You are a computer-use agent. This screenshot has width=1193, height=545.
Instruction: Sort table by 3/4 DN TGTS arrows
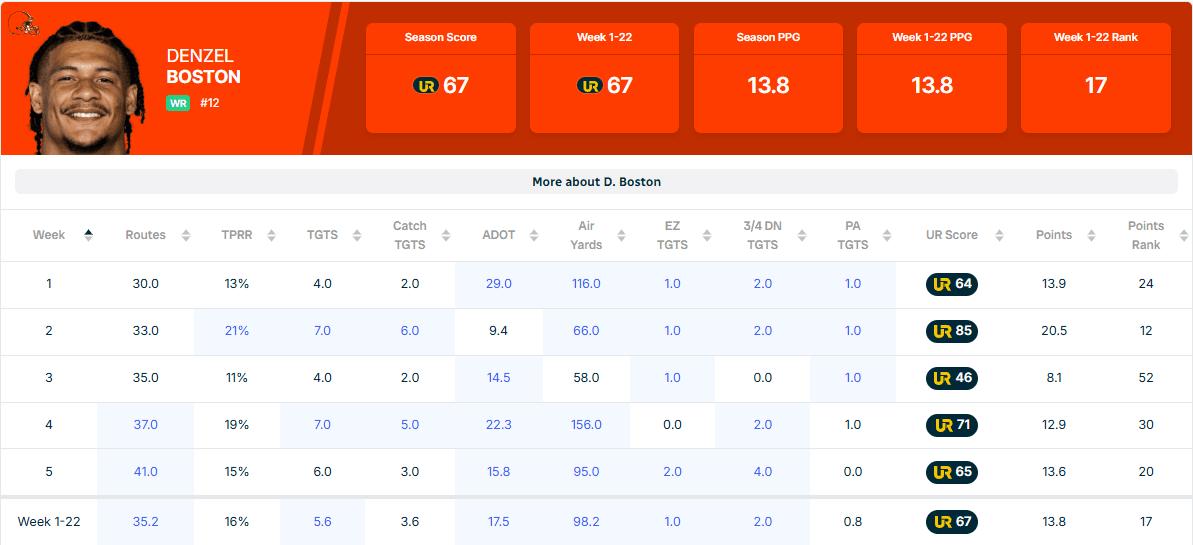[x=801, y=235]
